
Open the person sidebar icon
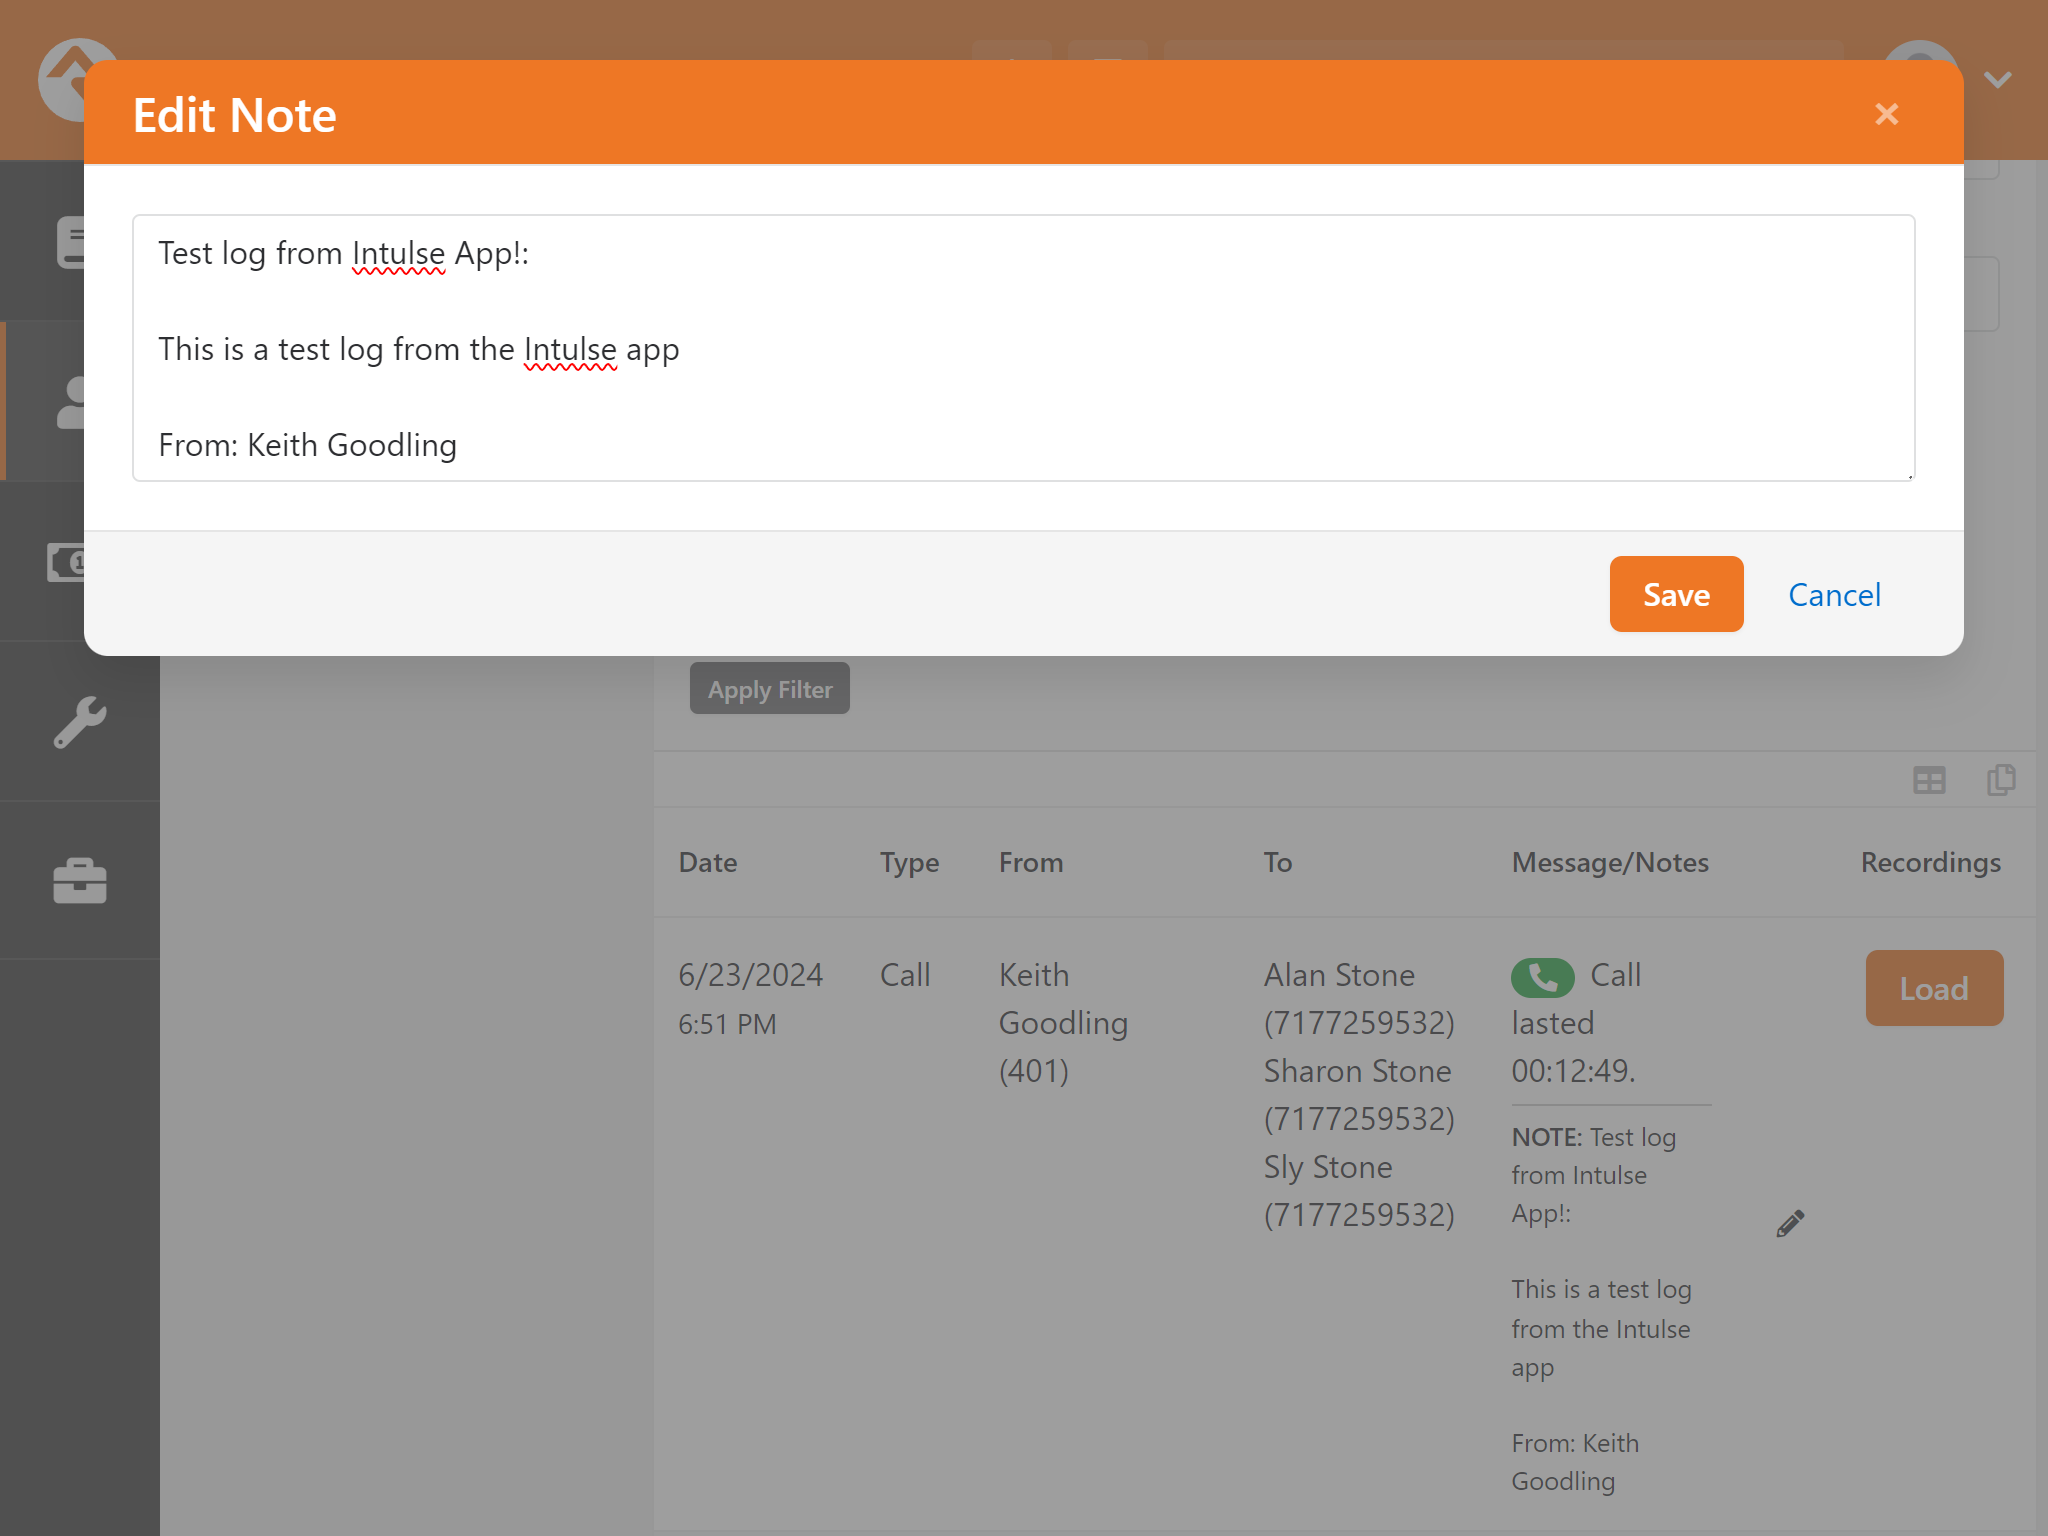[71, 403]
